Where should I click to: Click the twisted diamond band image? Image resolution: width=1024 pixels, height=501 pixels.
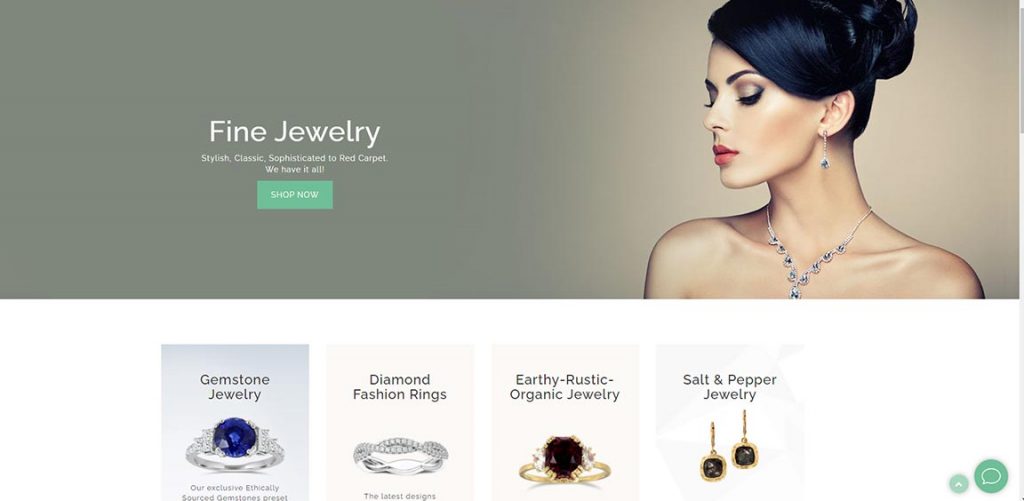coord(400,455)
